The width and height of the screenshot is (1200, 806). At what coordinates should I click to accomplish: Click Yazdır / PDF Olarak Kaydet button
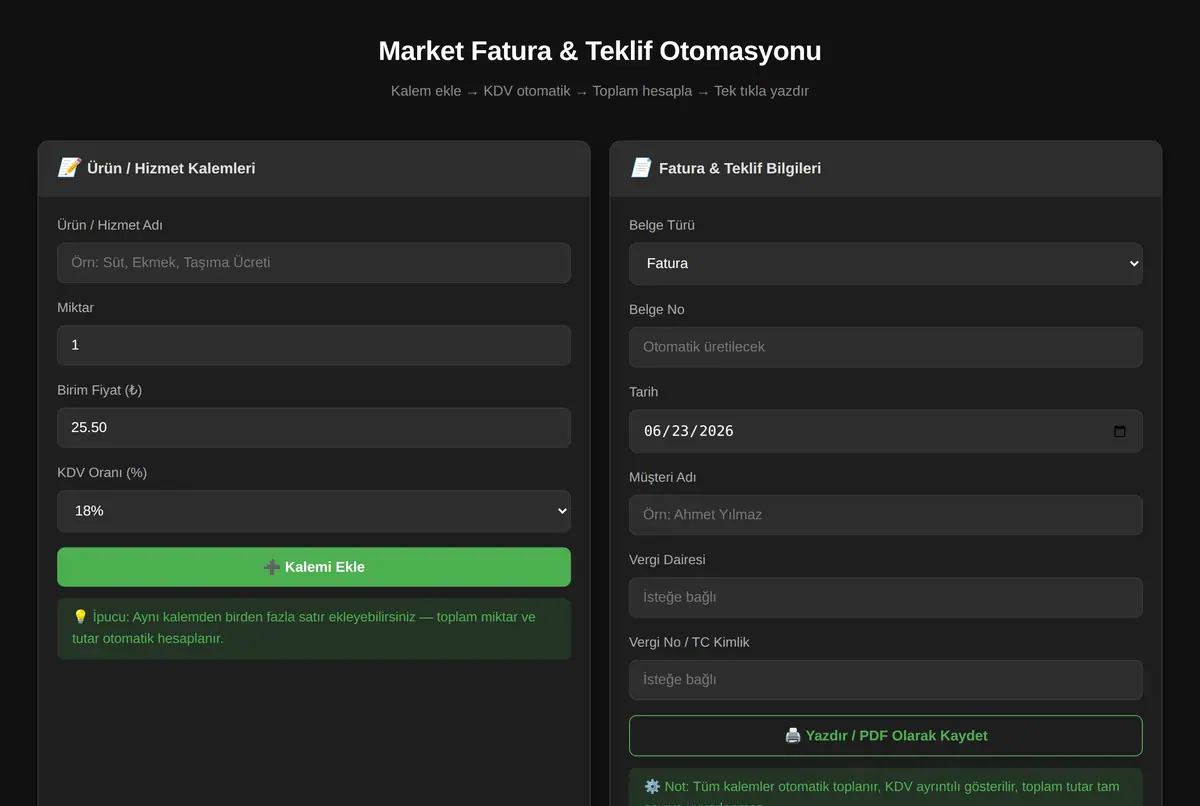(x=886, y=736)
